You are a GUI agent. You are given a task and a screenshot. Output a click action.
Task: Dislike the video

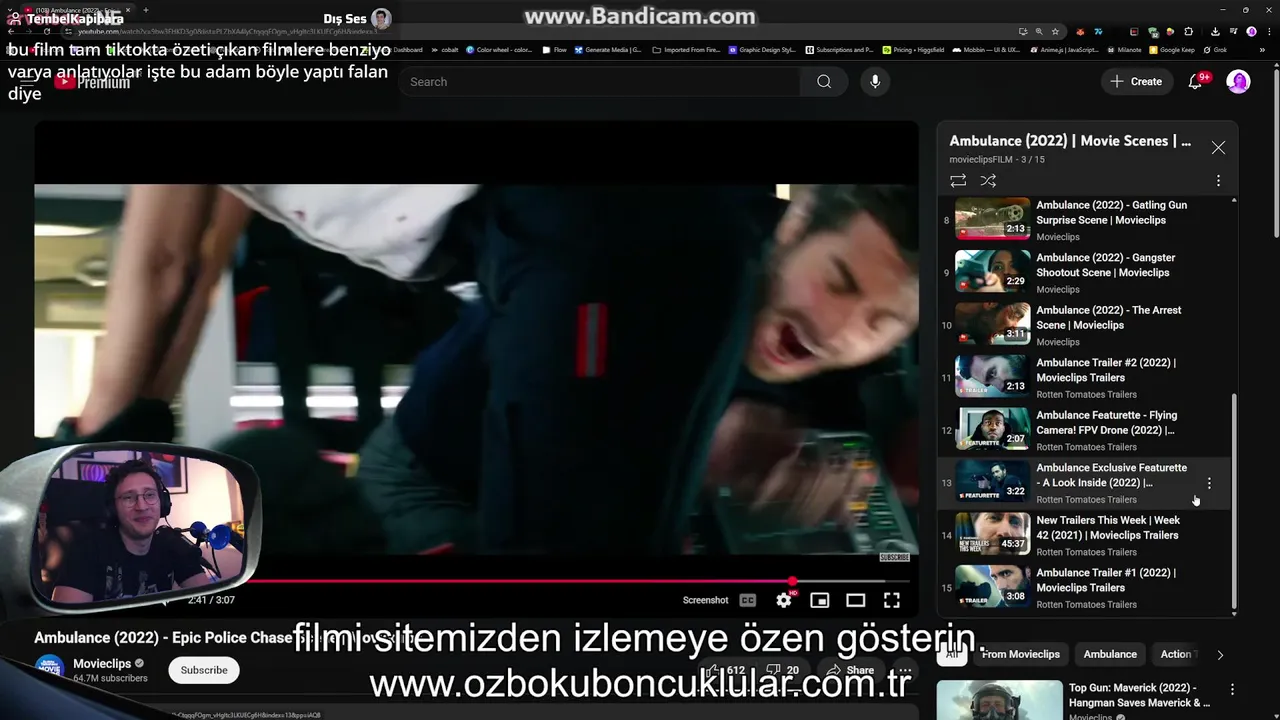(x=783, y=670)
